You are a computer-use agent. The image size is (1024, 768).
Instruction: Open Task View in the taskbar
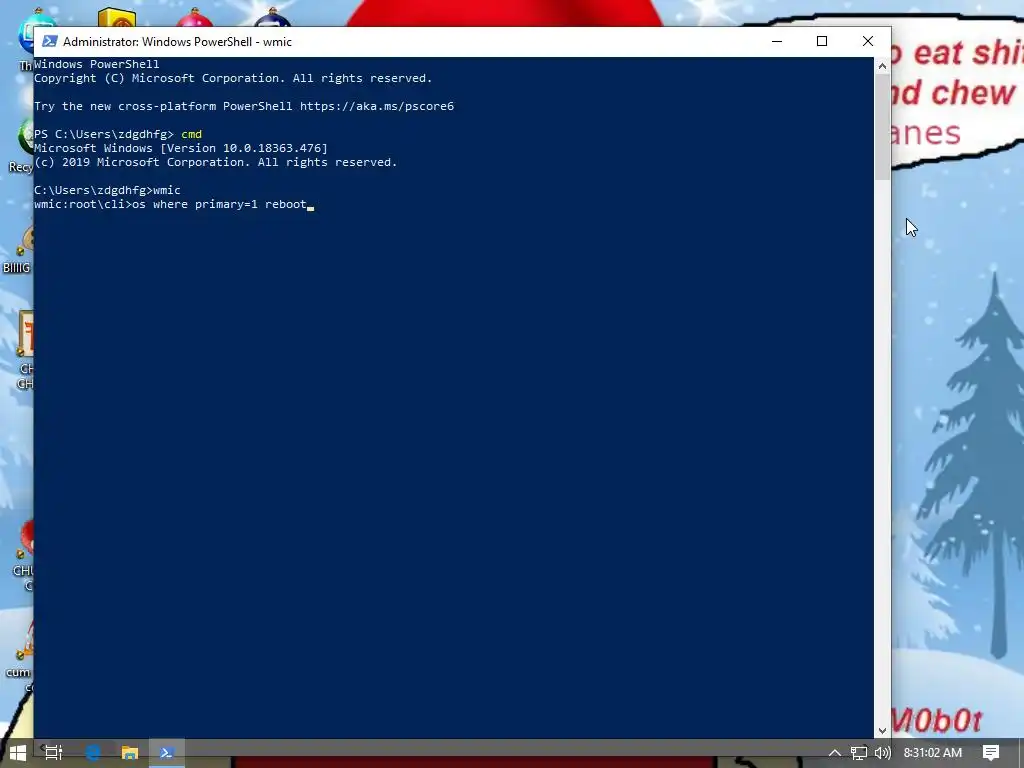[x=54, y=753]
